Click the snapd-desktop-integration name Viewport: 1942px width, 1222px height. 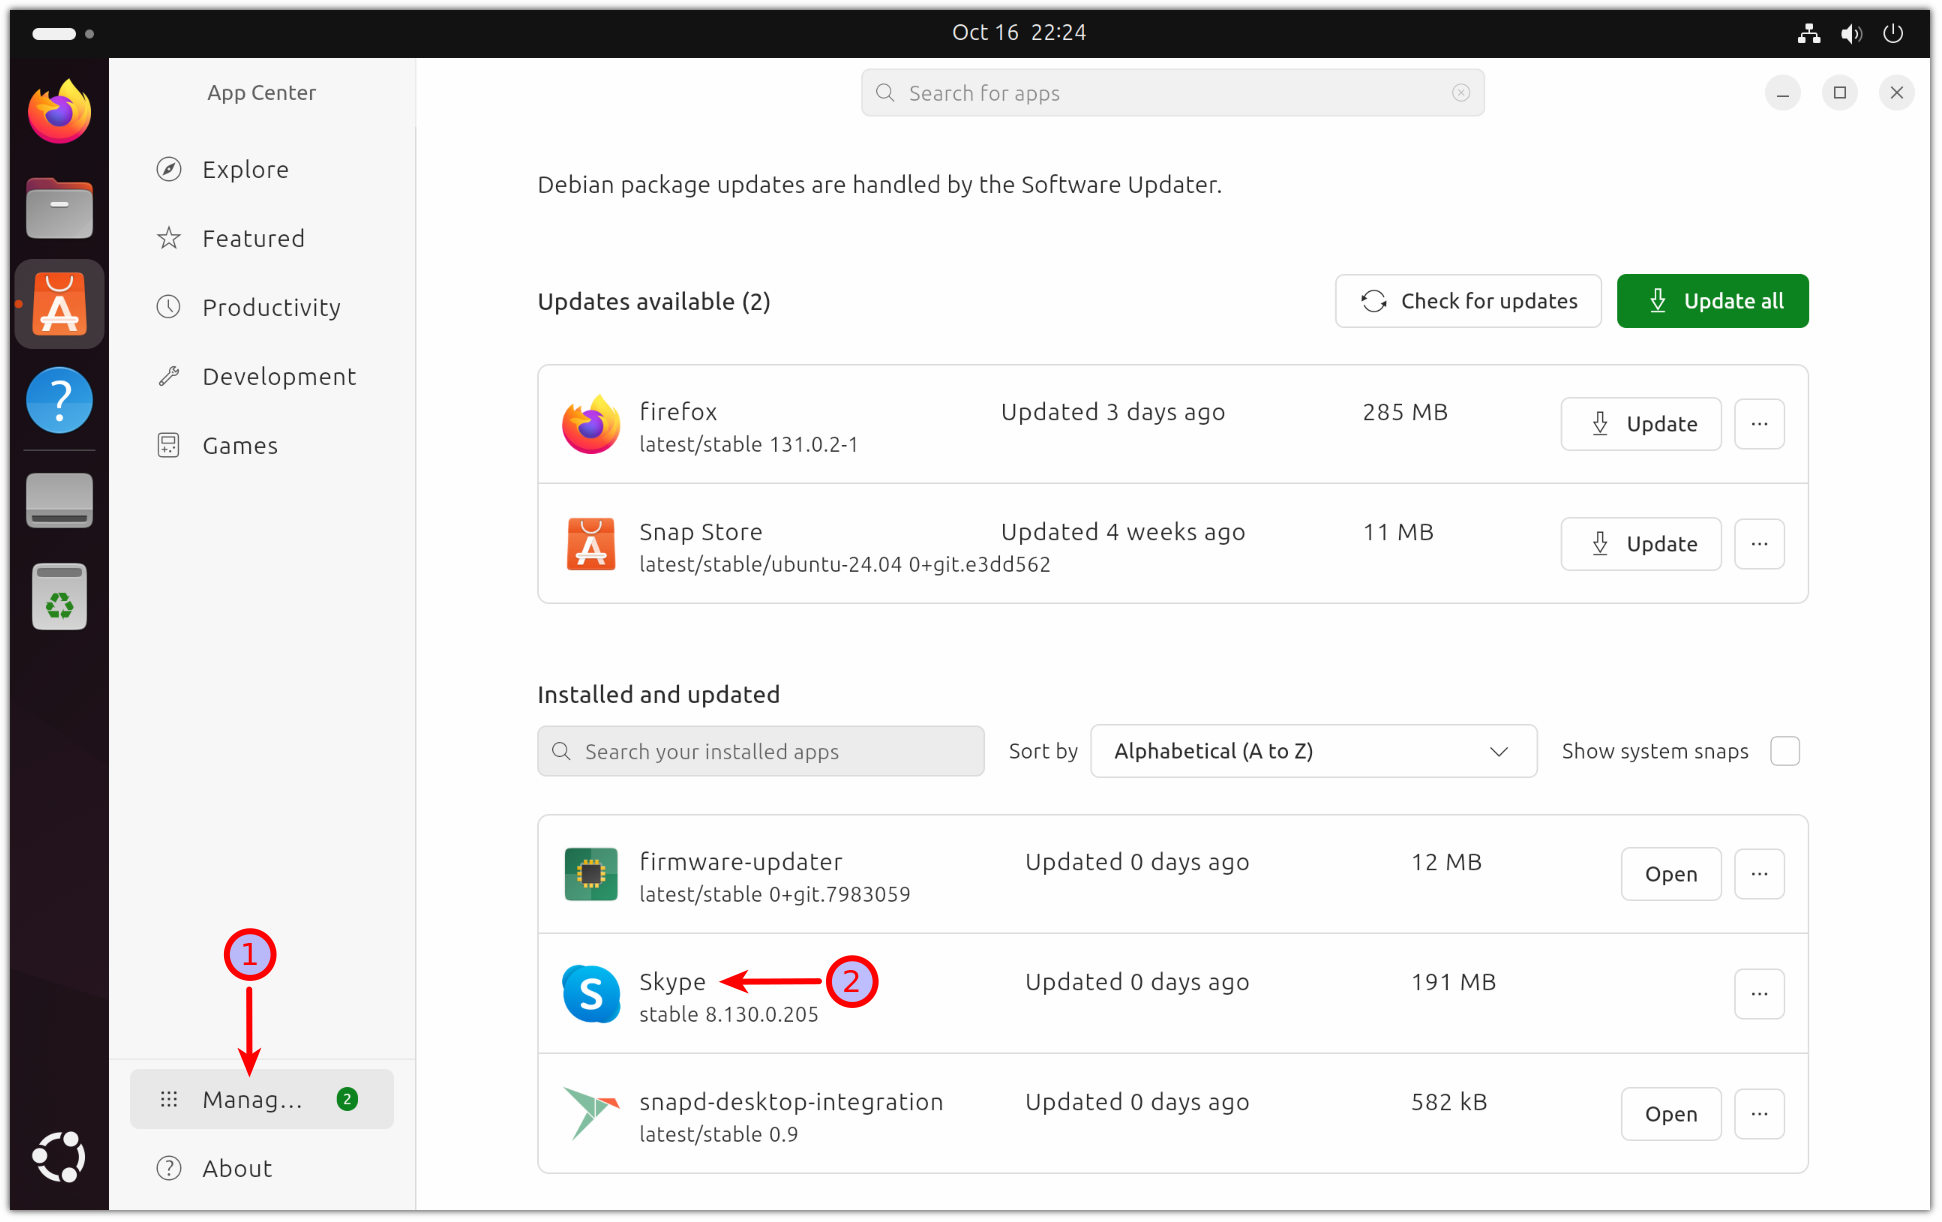coord(791,1102)
